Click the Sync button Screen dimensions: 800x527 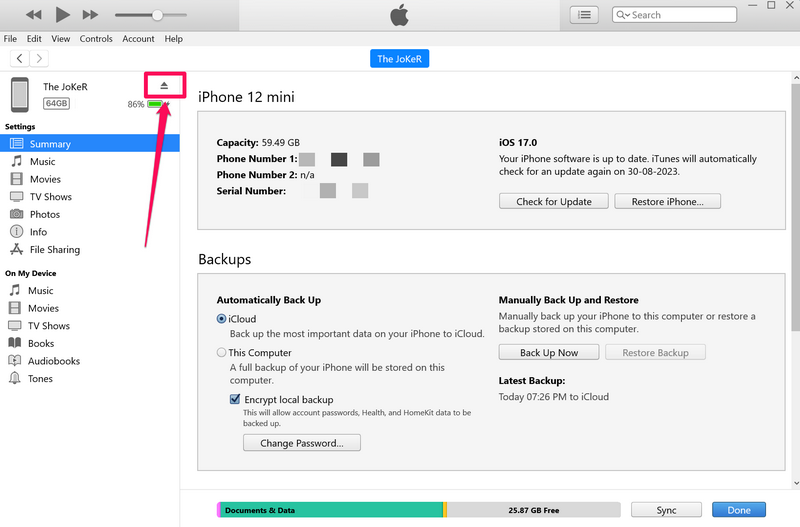[666, 510]
